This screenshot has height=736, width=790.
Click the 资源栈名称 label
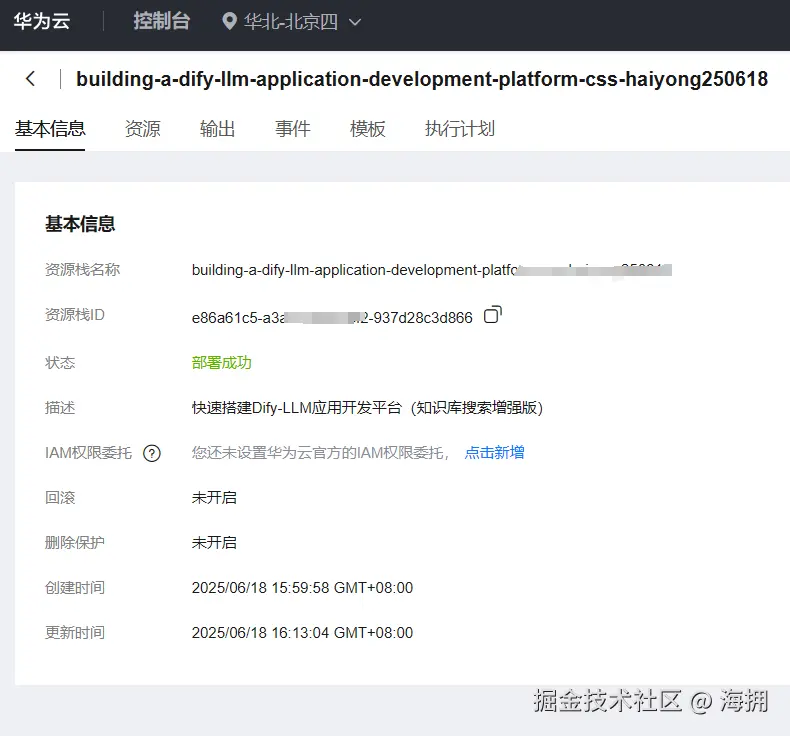83,270
